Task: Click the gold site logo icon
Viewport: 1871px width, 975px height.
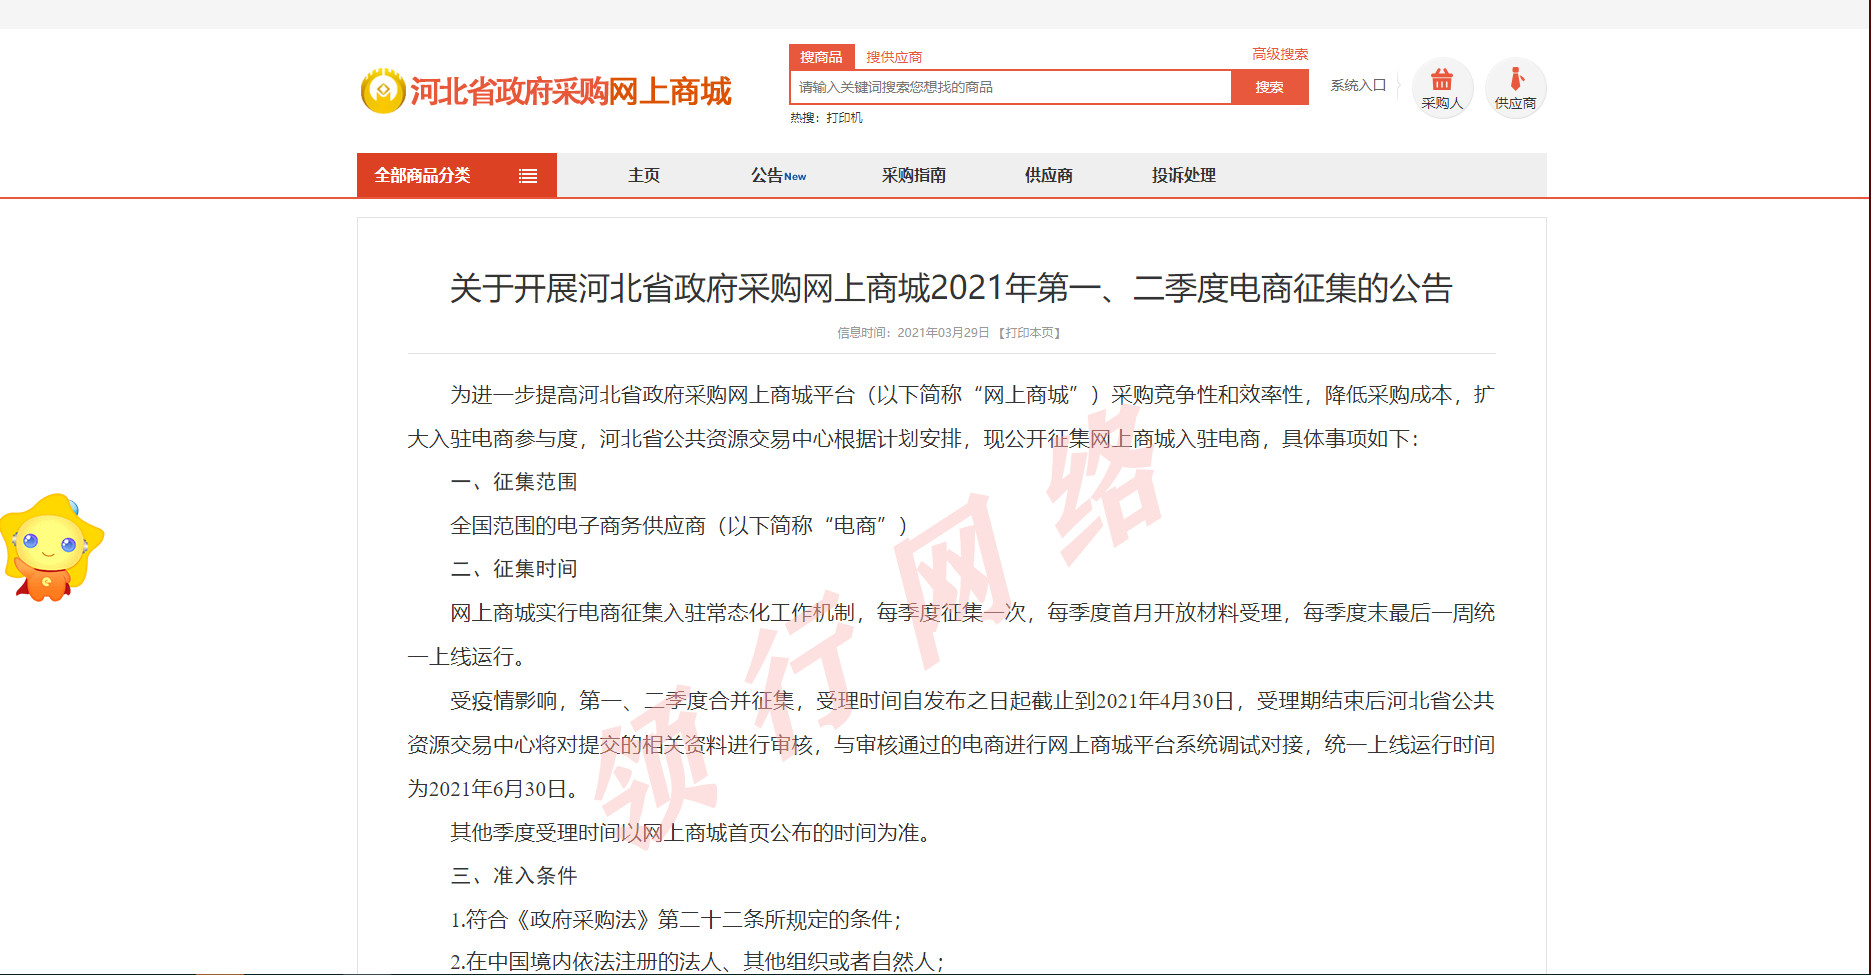Action: click(x=382, y=91)
